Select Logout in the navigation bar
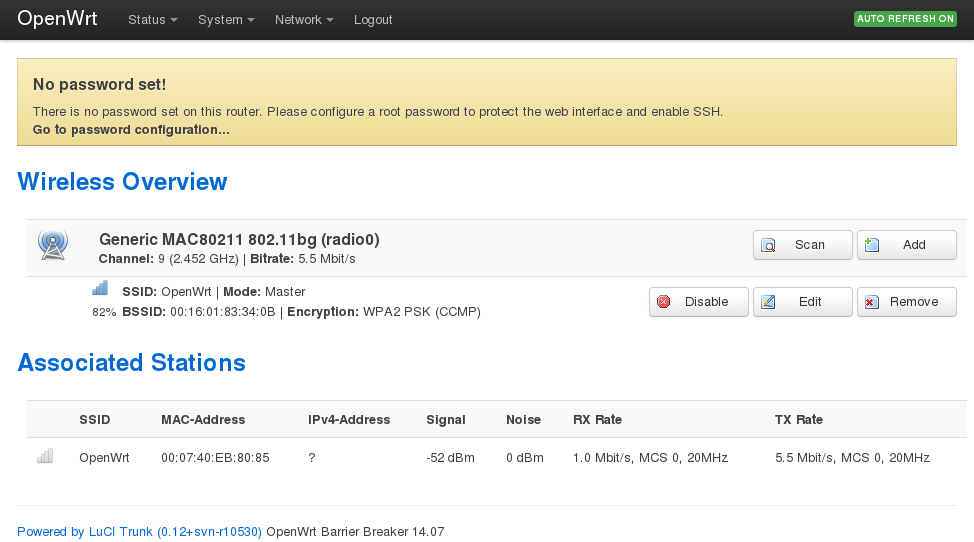 tap(373, 20)
